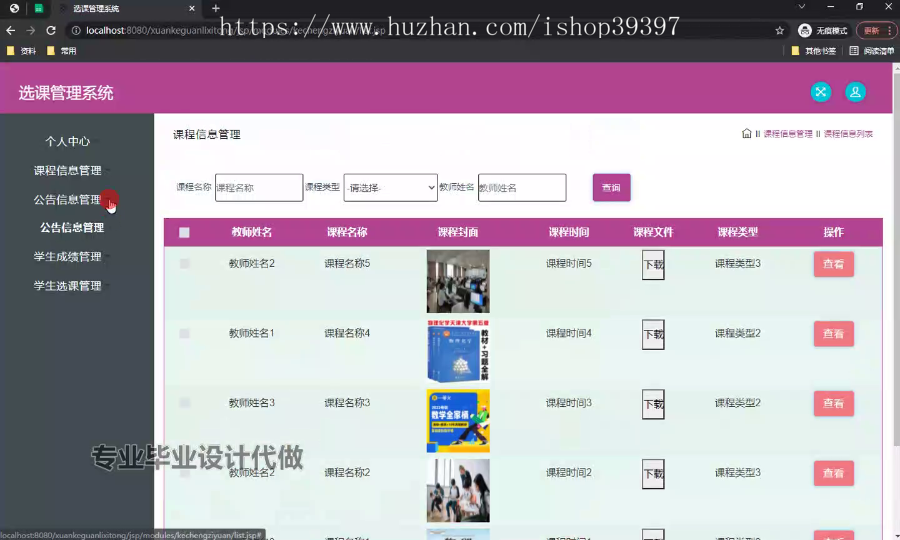The height and width of the screenshot is (540, 900).
Task: Open new browser tab with plus
Action: [216, 8]
